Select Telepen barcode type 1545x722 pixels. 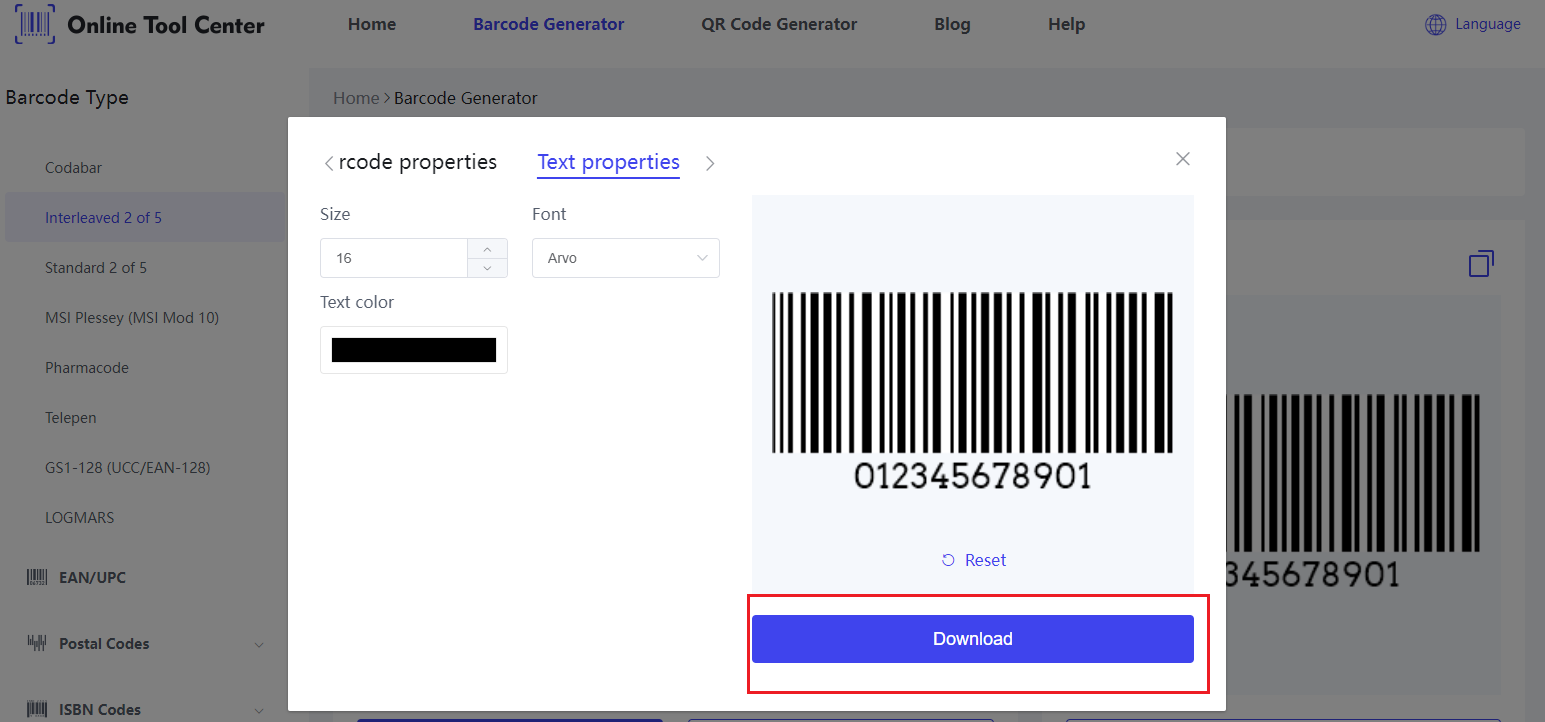tap(71, 418)
